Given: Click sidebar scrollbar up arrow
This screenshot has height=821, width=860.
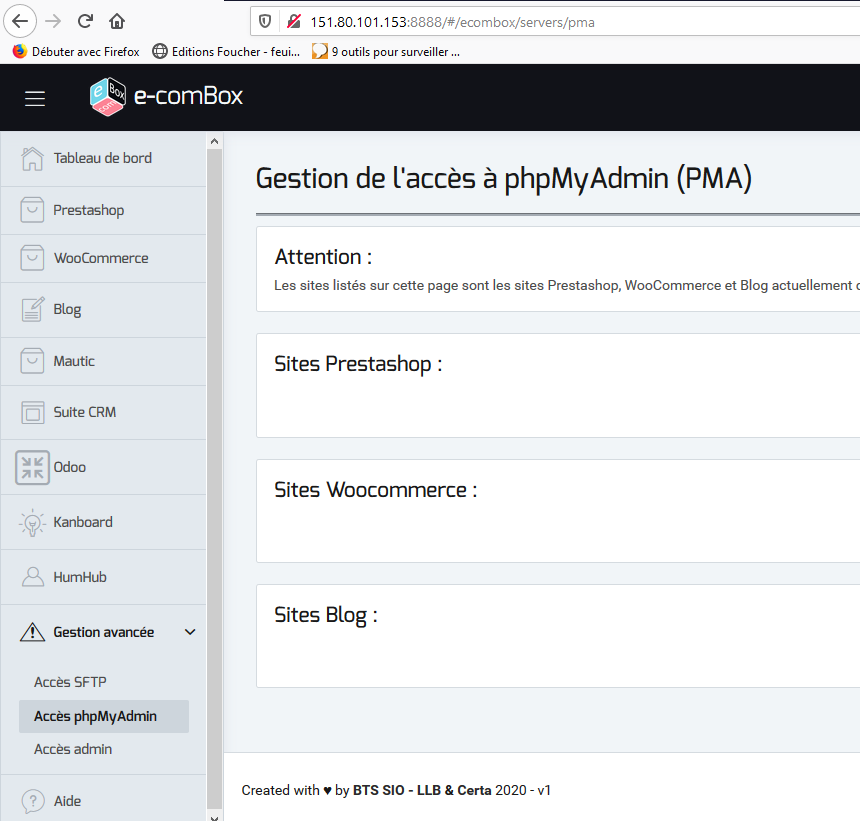Looking at the screenshot, I should pos(214,141).
